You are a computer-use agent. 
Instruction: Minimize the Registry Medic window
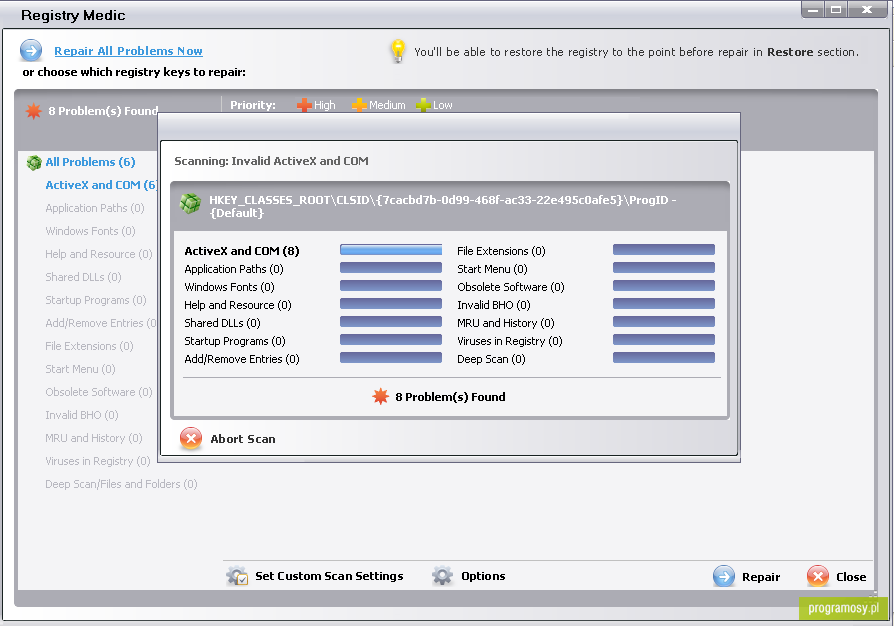click(813, 10)
